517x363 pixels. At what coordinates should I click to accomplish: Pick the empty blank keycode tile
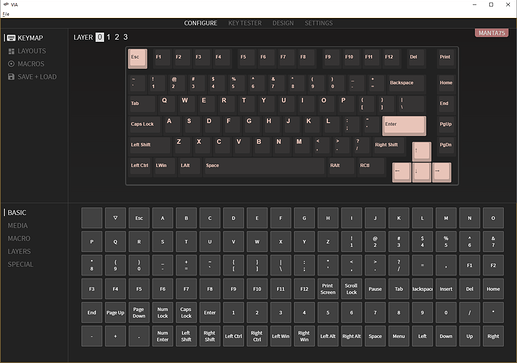[92, 218]
